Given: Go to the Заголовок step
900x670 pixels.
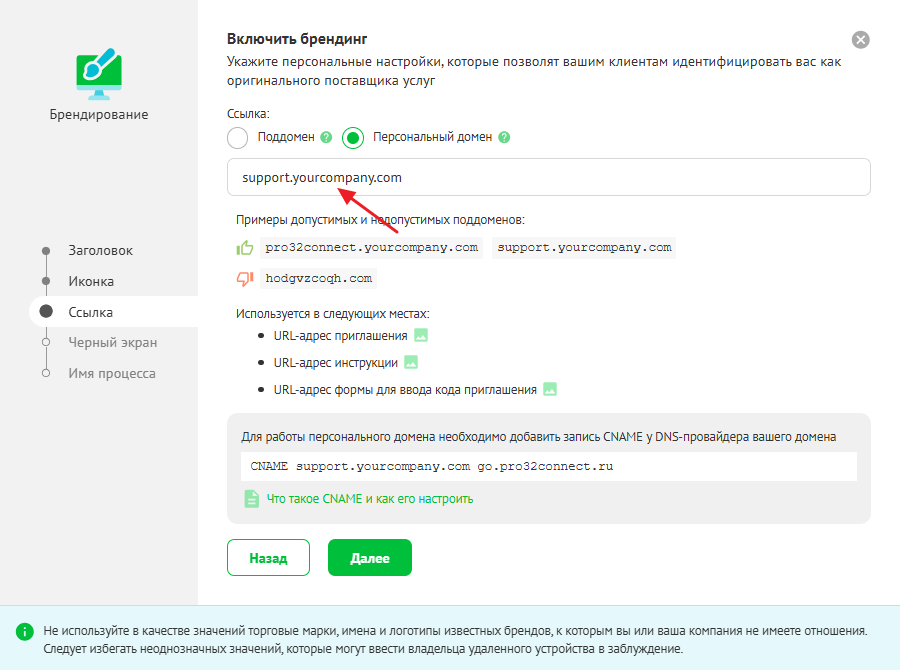Looking at the screenshot, I should [x=100, y=251].
